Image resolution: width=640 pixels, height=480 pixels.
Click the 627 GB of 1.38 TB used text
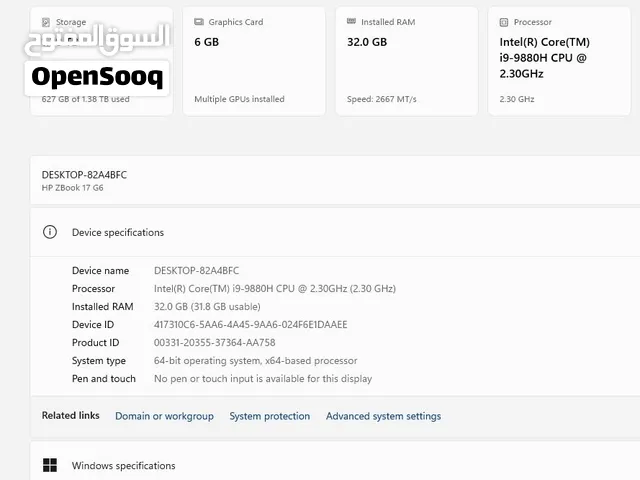pos(85,99)
